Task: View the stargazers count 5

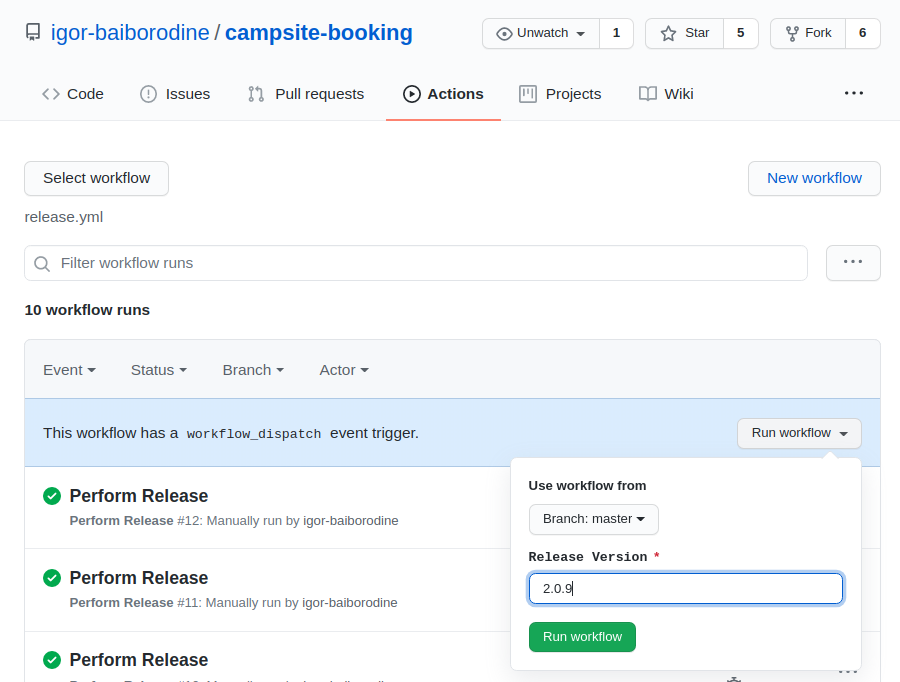Action: click(740, 33)
